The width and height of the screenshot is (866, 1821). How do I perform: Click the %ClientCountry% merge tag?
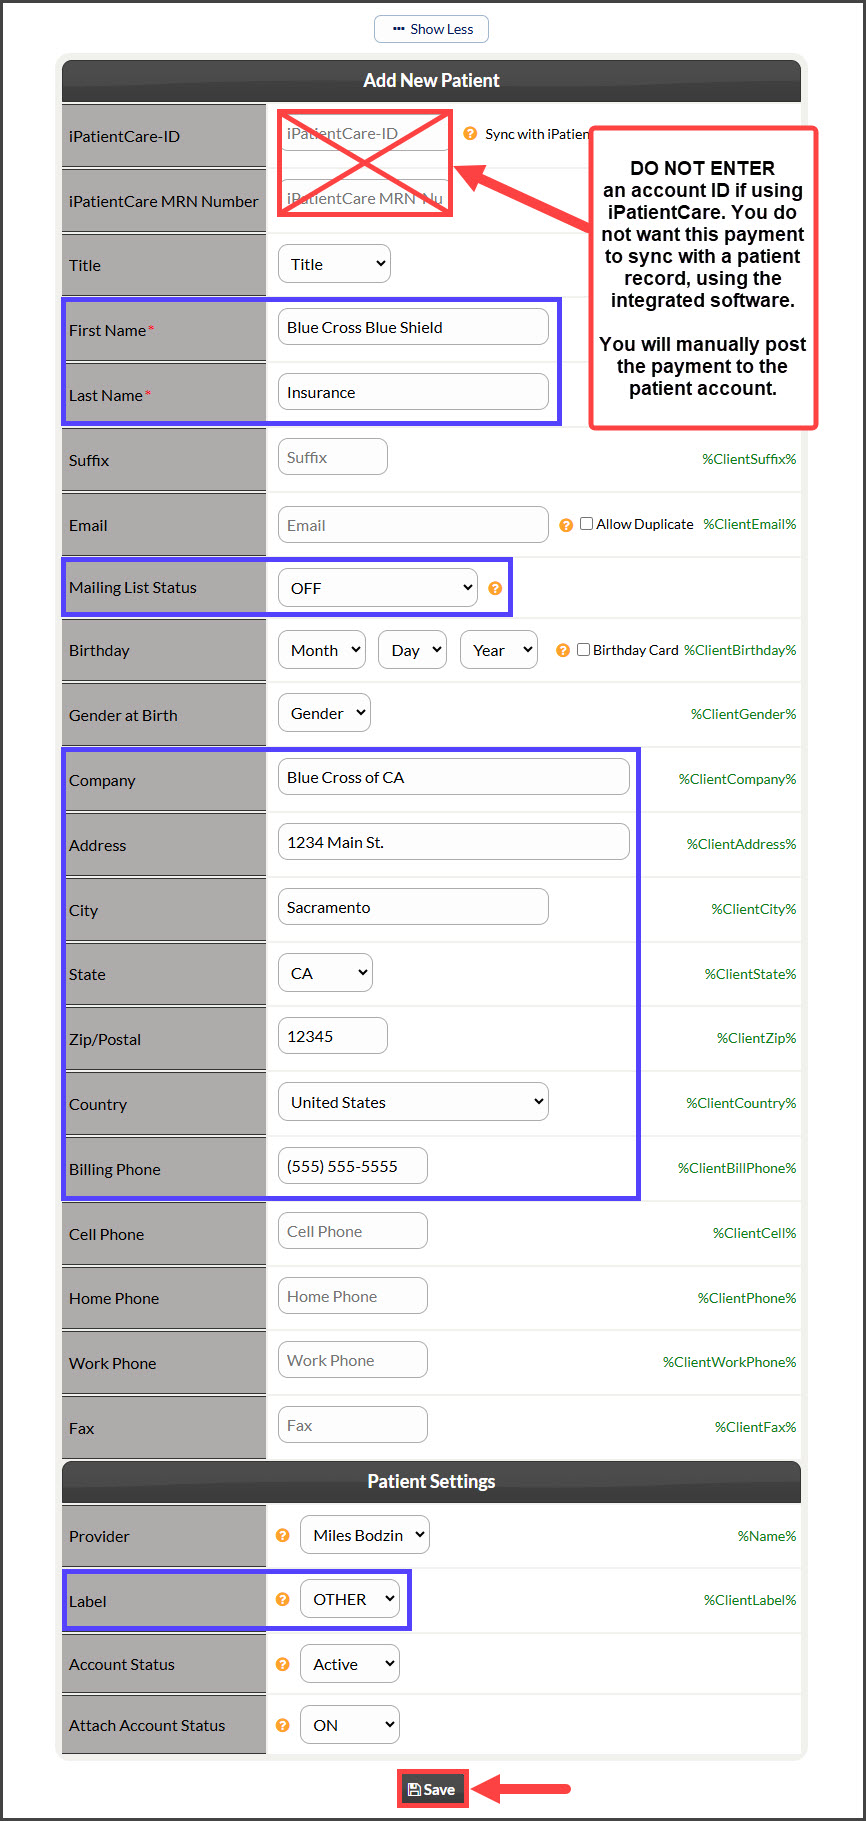[x=741, y=1103]
